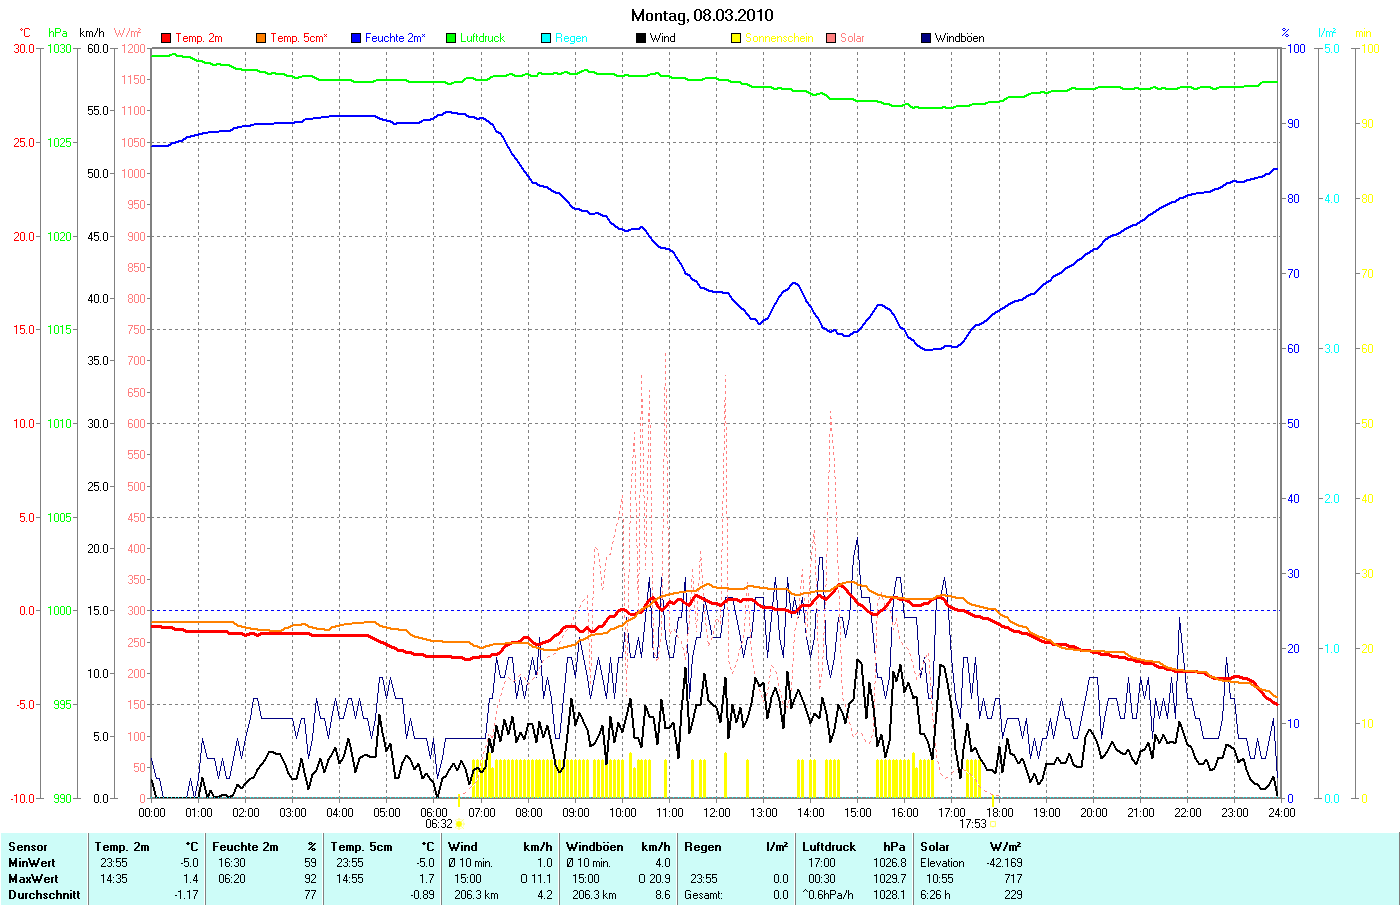Viewport: 1400px width, 905px height.
Task: Click the green Luftdruck legend swatch
Action: pyautogui.click(x=451, y=38)
